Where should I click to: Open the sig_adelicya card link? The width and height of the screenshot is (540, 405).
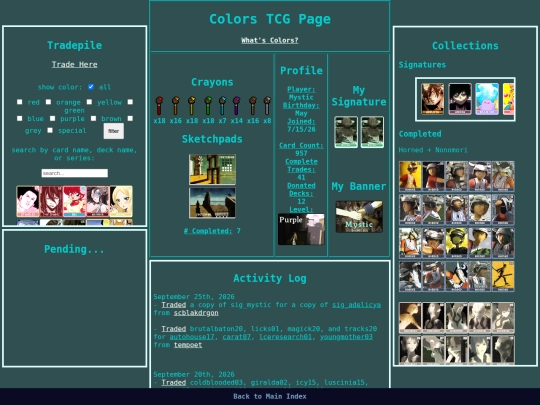tap(356, 305)
